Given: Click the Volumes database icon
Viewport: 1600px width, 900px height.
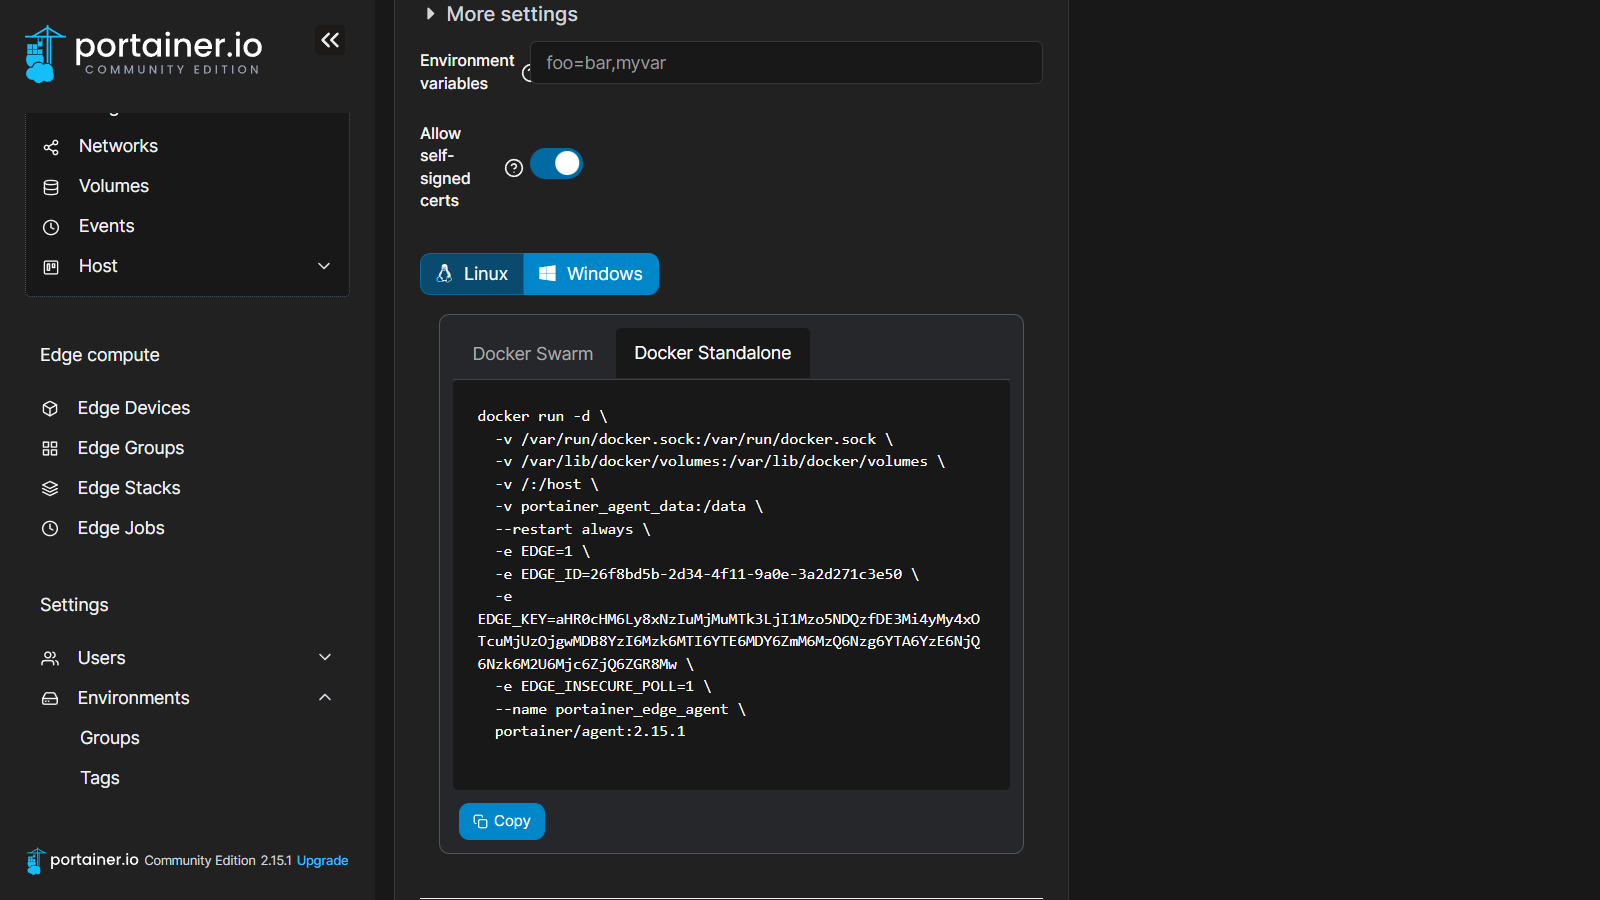Looking at the screenshot, I should (51, 187).
